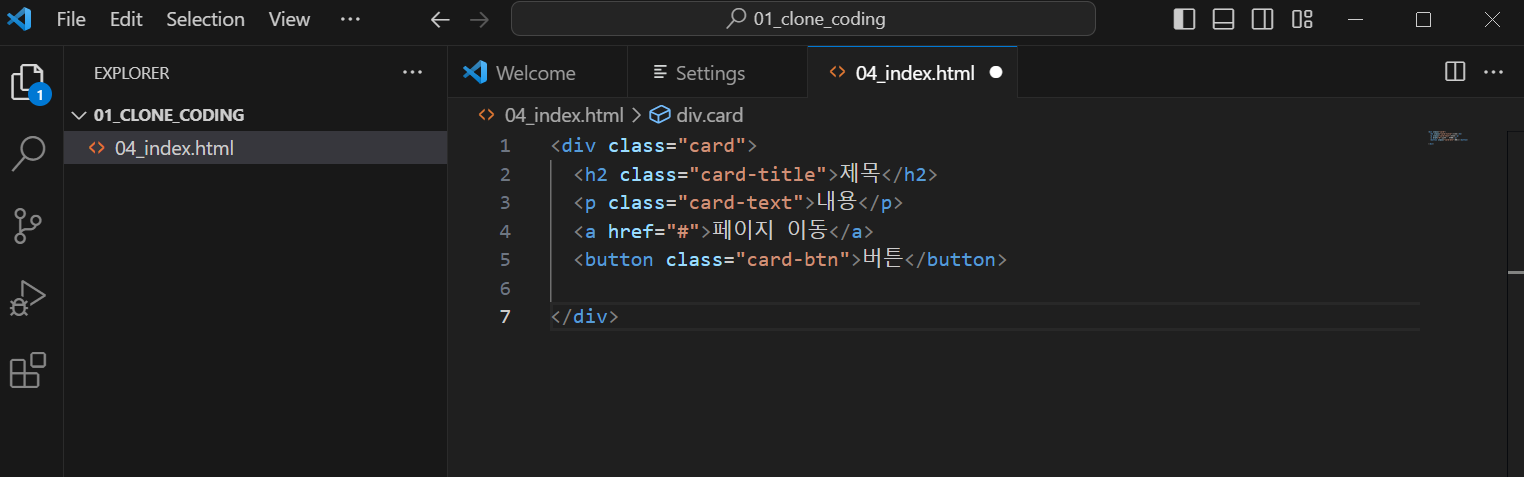Click the 제목 heading text

tap(860, 175)
